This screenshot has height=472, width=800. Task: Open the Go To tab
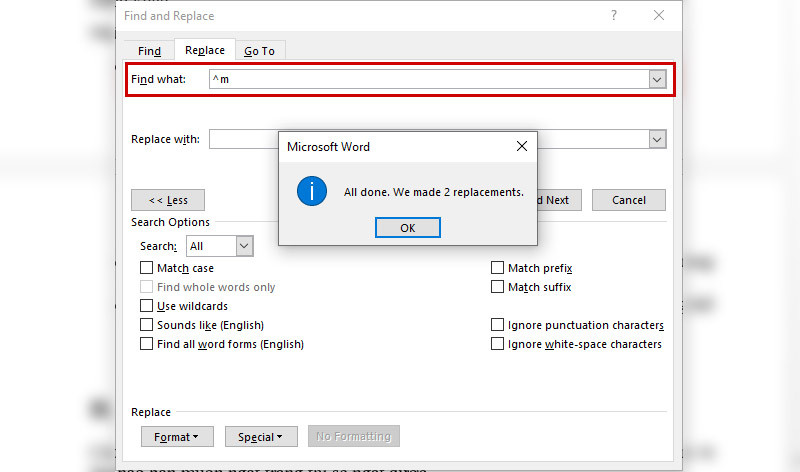[259, 51]
